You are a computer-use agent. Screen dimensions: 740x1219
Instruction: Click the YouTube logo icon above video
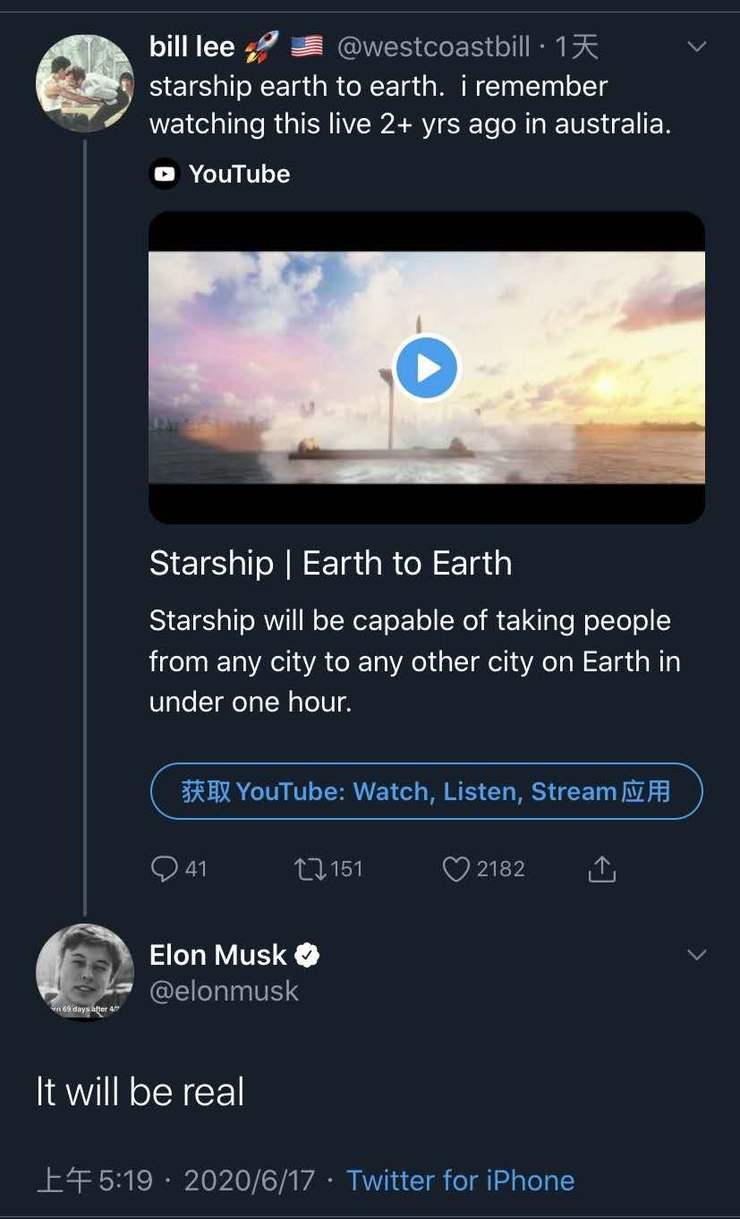tap(164, 174)
